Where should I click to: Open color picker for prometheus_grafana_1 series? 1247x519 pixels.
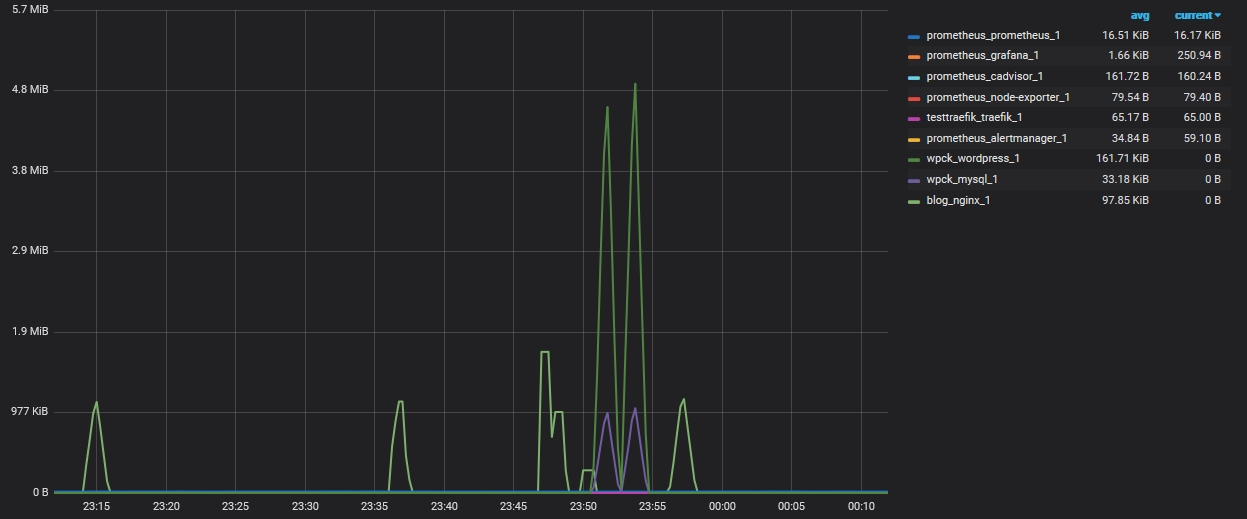coord(914,56)
